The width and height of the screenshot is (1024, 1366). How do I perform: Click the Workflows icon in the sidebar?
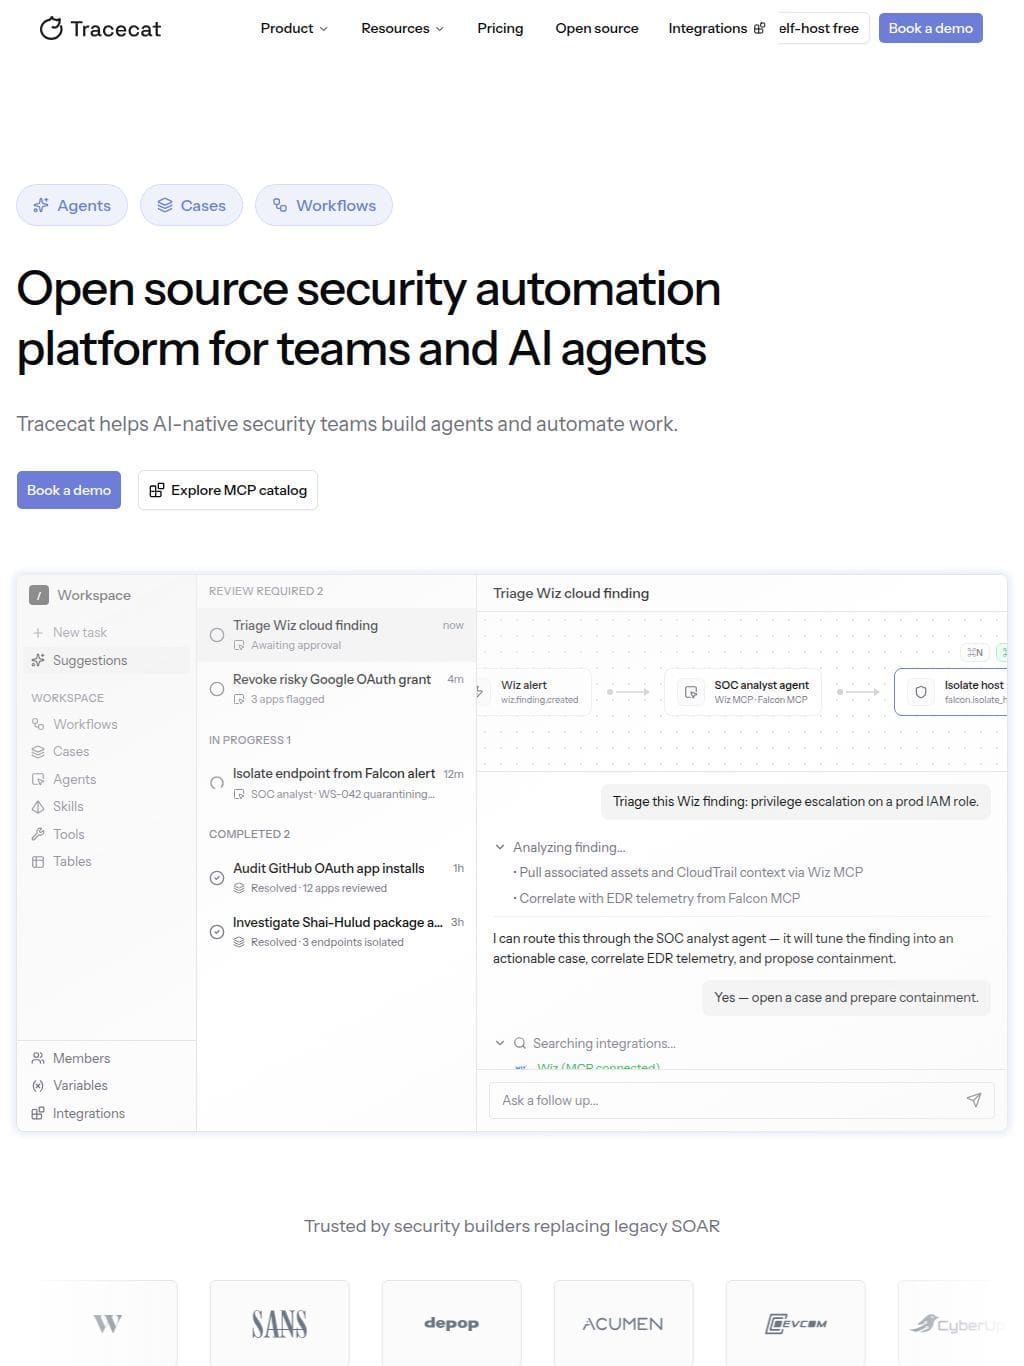(38, 724)
